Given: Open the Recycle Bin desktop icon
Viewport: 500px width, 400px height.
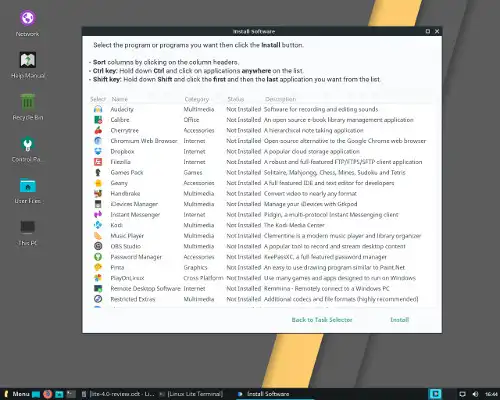Looking at the screenshot, I should [x=28, y=102].
